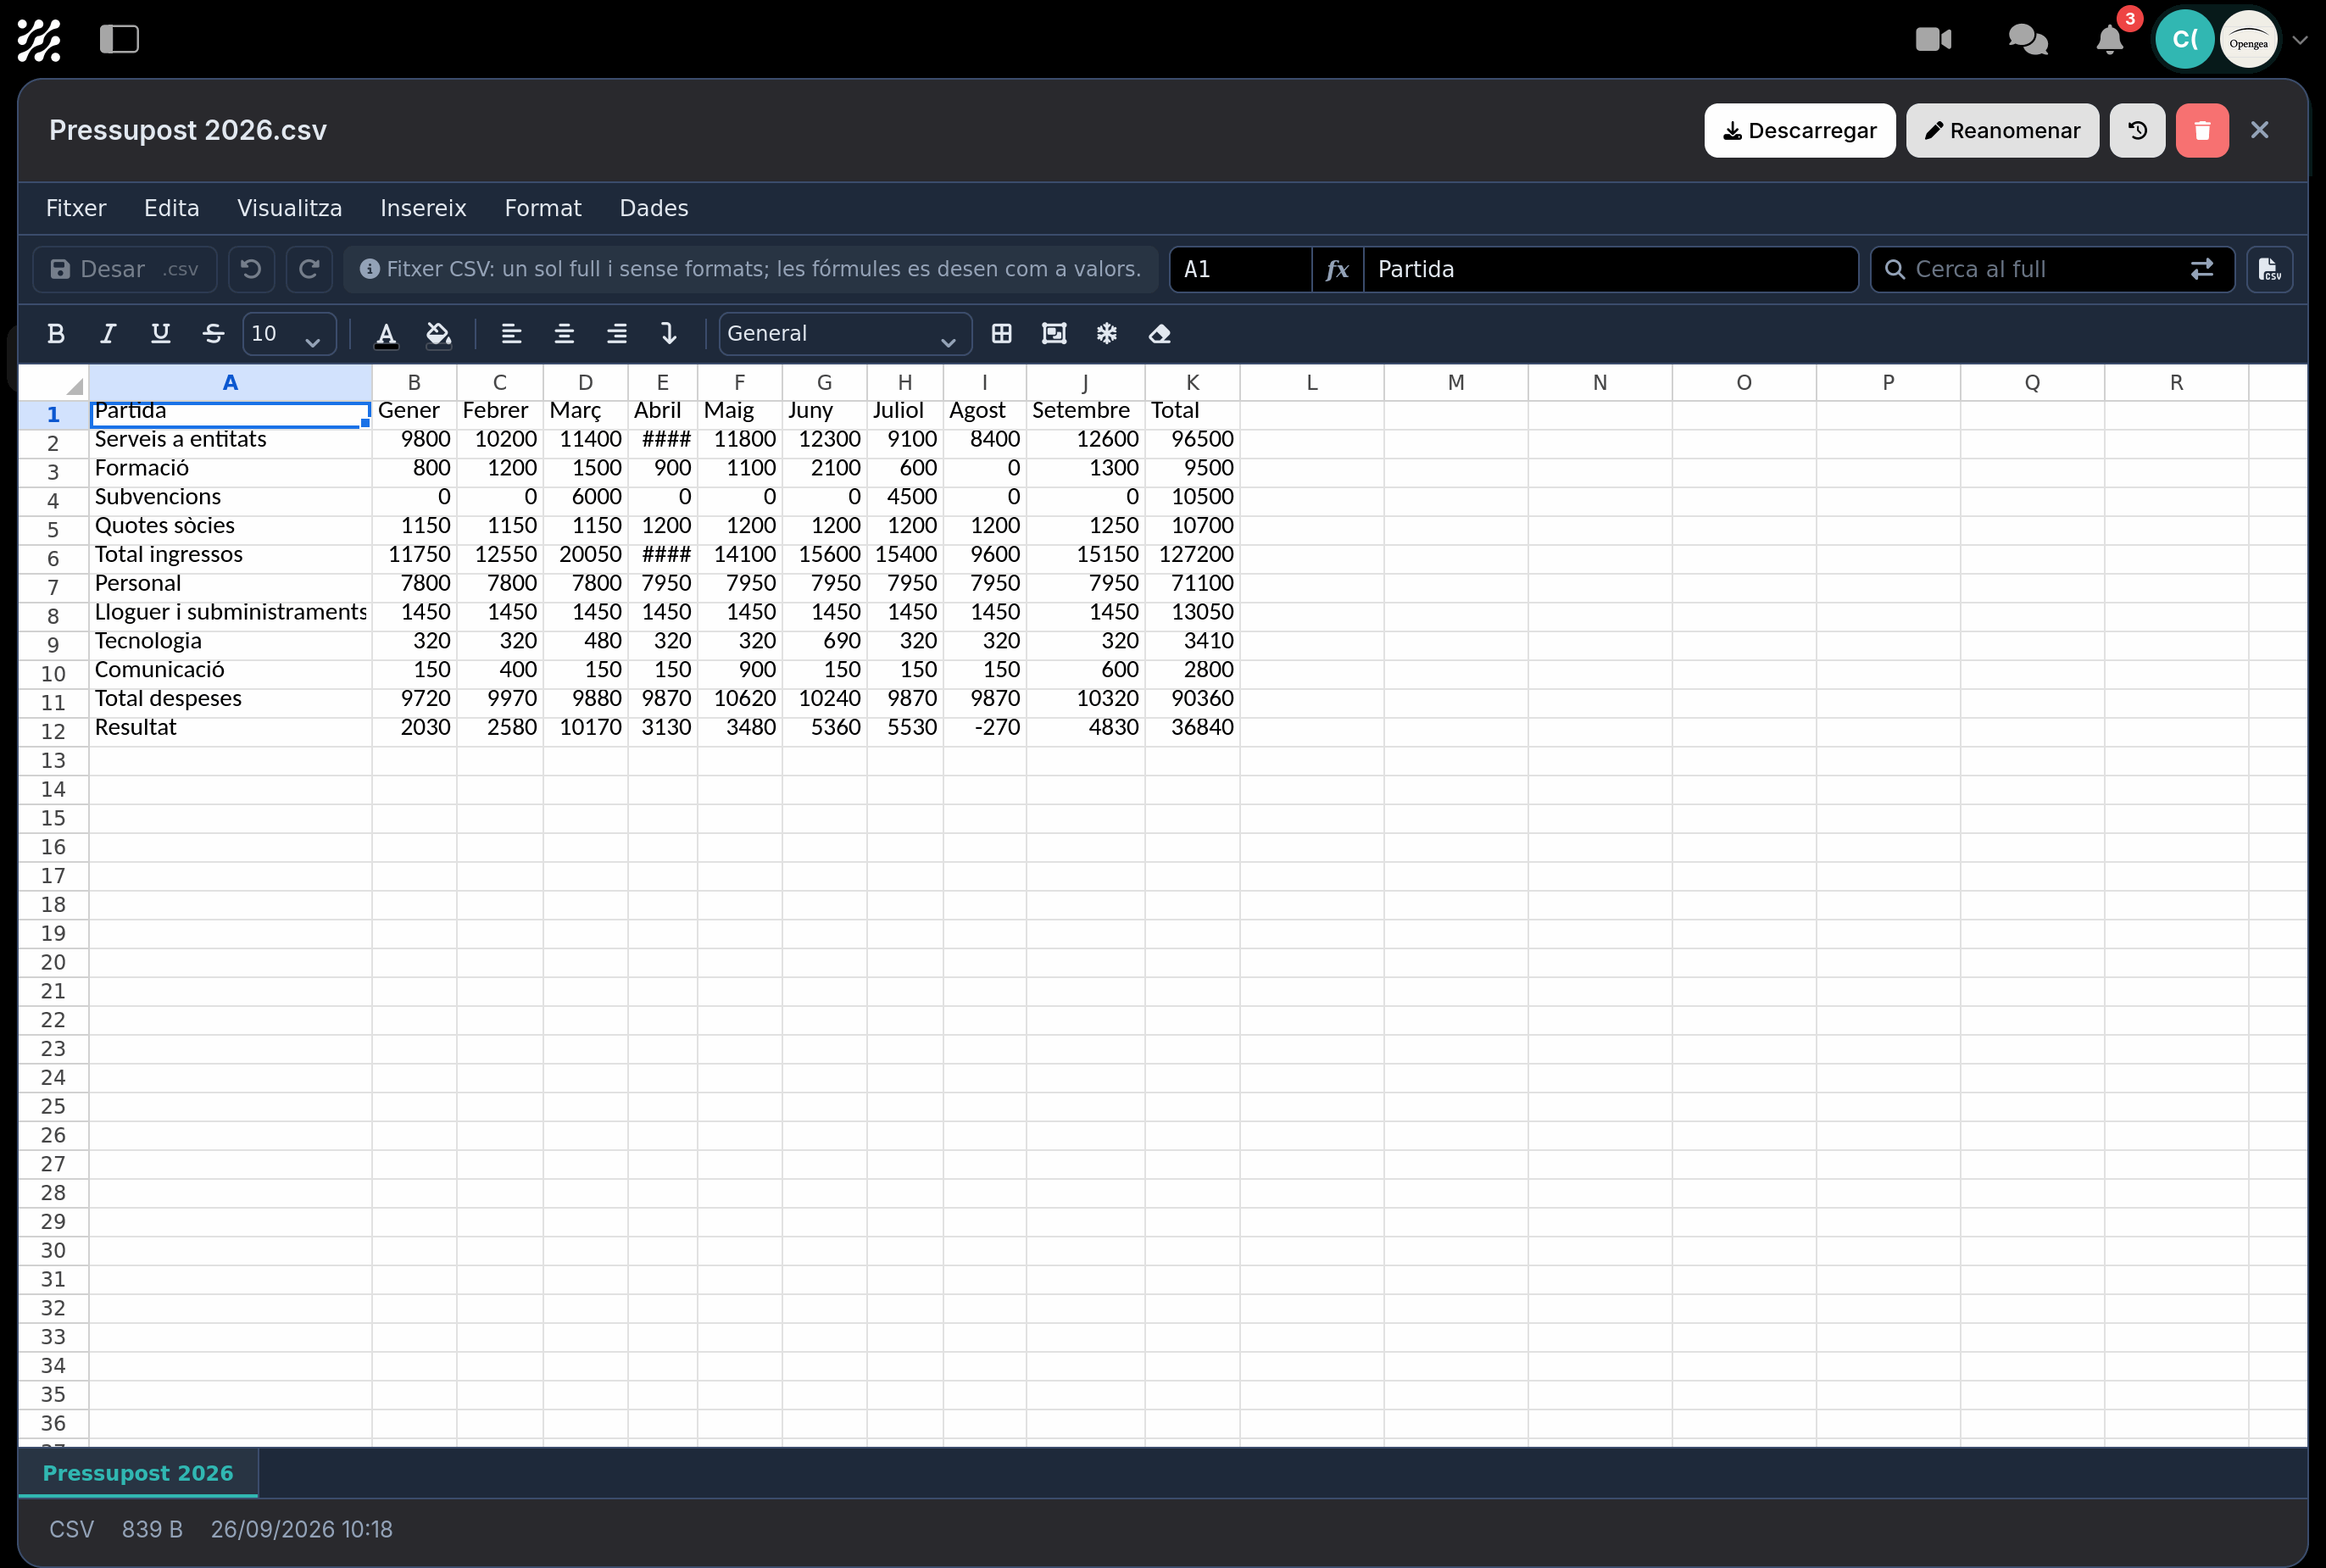Click the Reanomenar button
Screen dimensions: 2326x1568
coord(2002,131)
